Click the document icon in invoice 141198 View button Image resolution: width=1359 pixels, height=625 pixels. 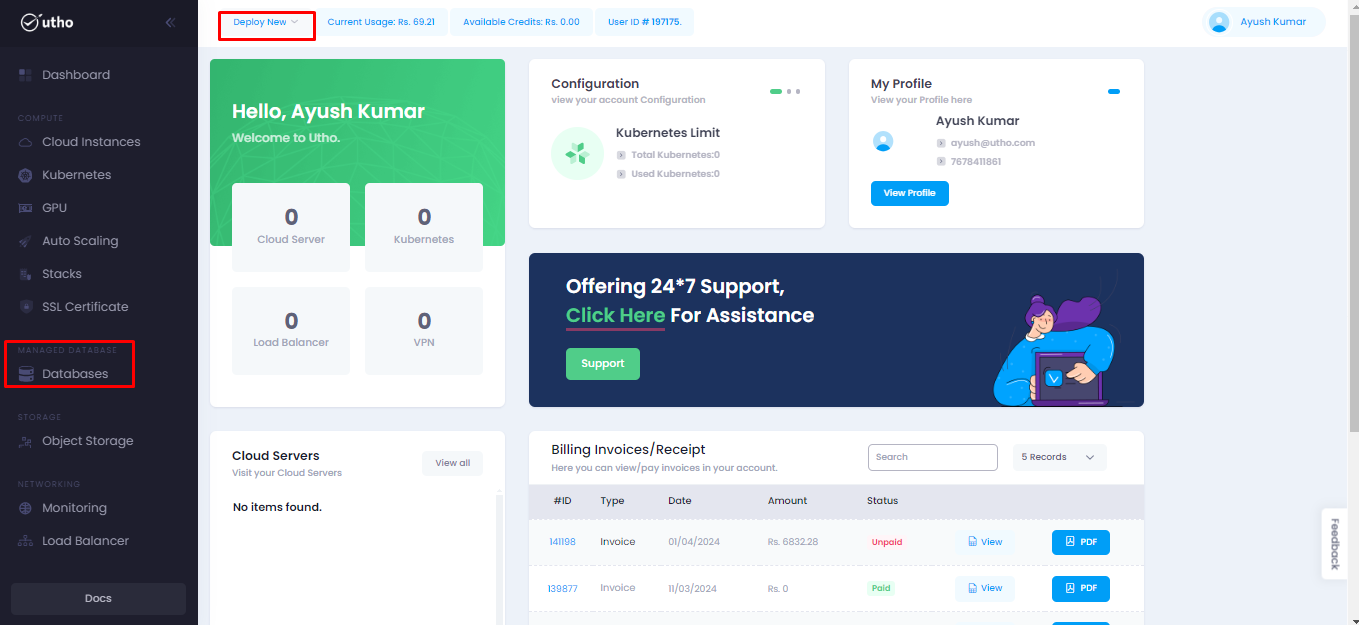coord(973,542)
